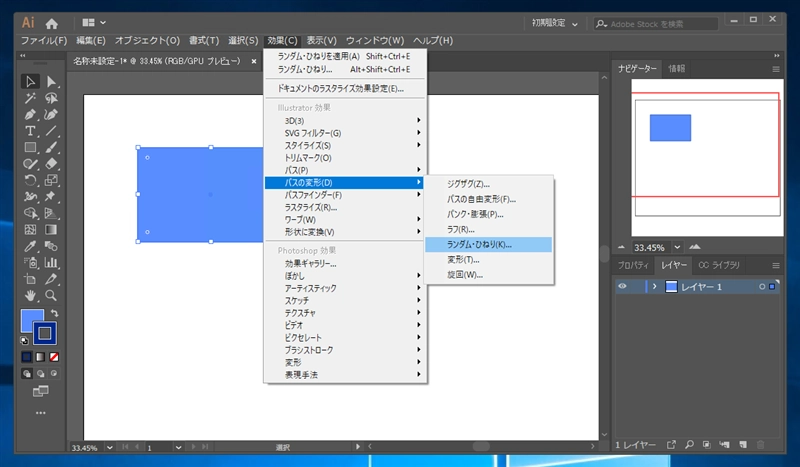Select the Width/Warp tool

coord(30,196)
